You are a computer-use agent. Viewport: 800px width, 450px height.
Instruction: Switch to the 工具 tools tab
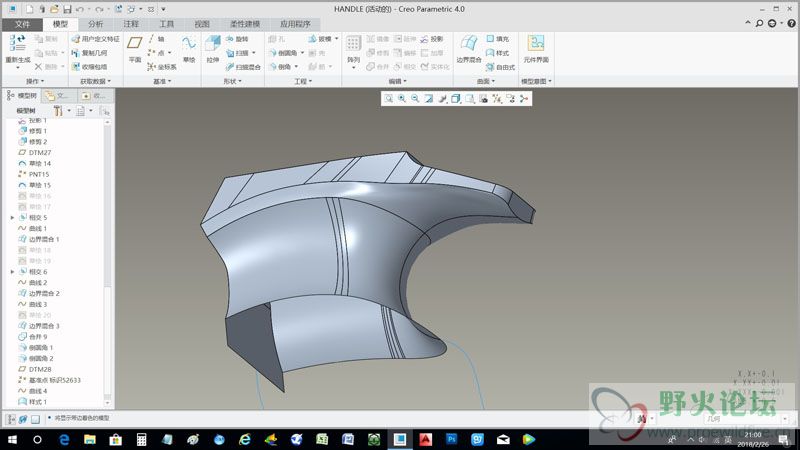[x=166, y=24]
